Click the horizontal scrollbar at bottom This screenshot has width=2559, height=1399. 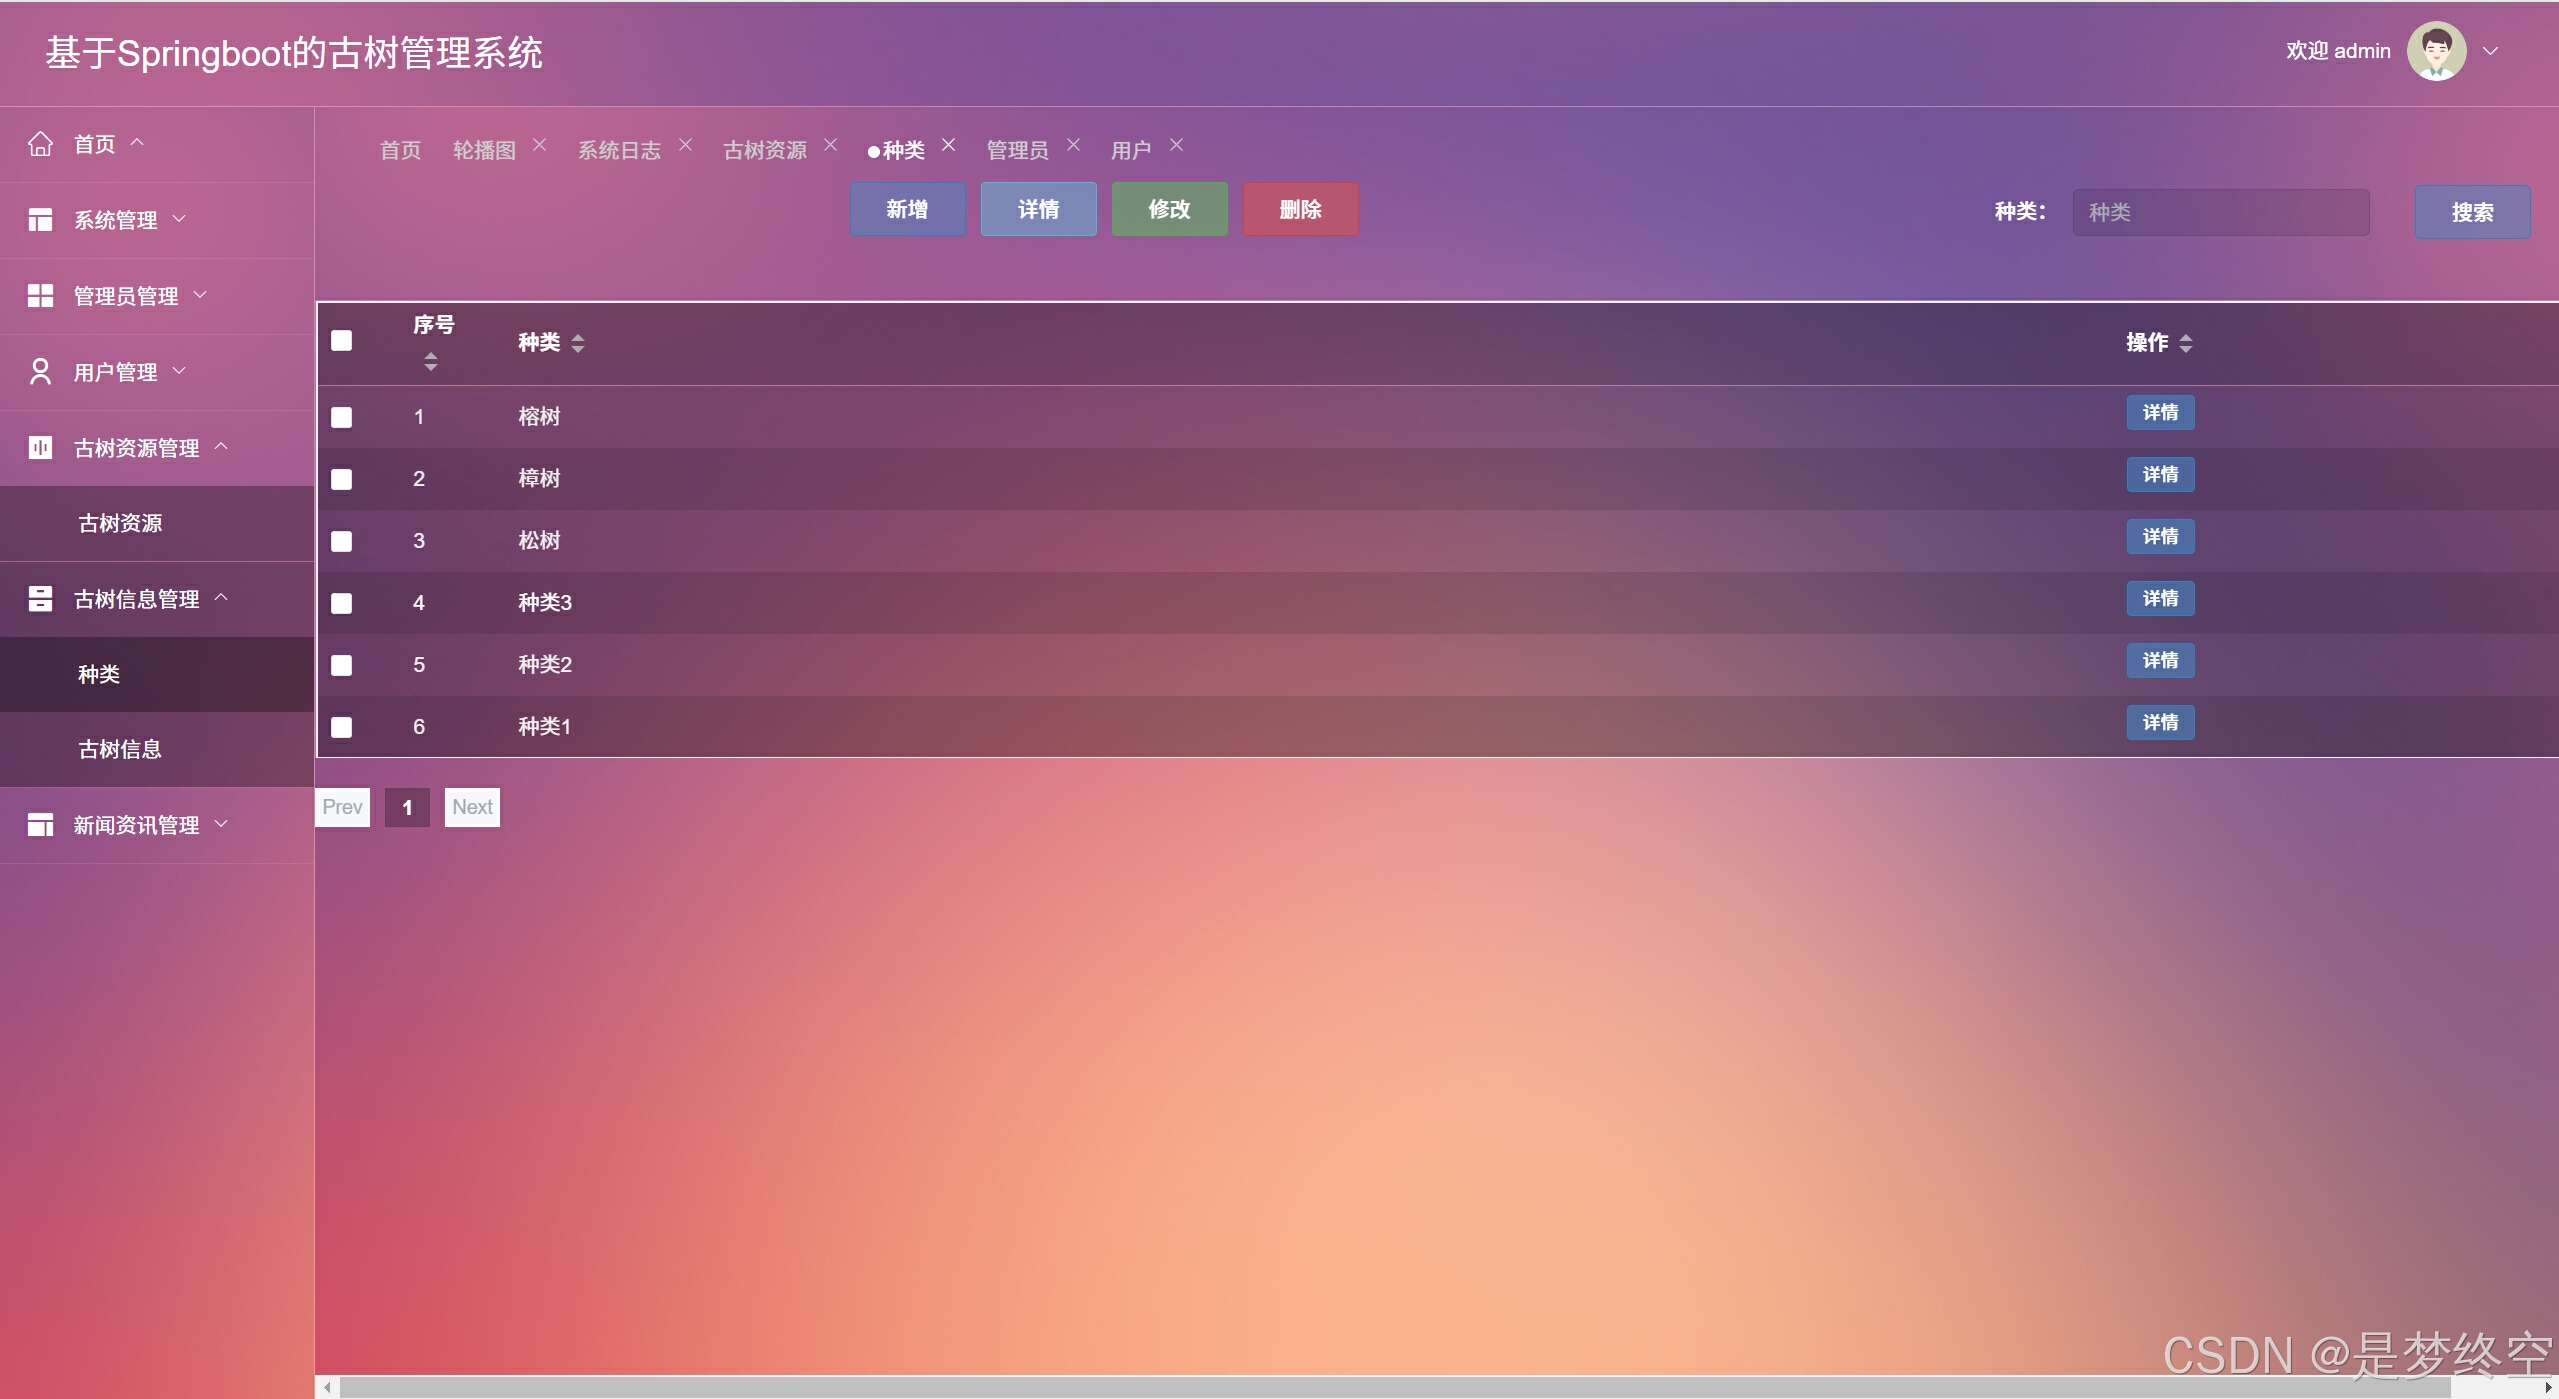pos(1395,1387)
